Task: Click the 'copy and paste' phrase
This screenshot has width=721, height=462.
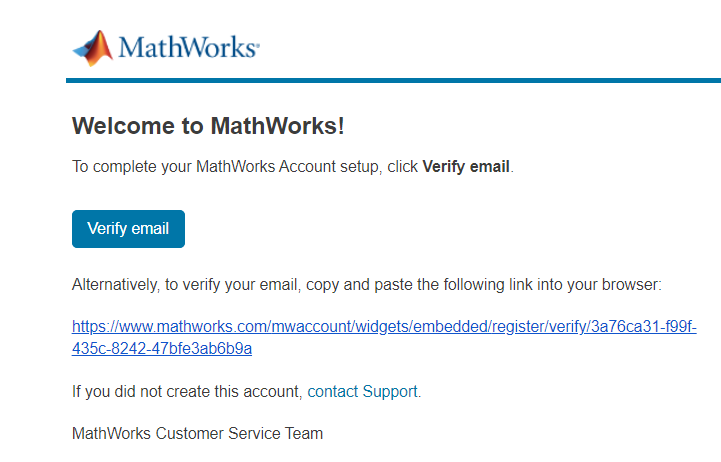Action: (359, 285)
